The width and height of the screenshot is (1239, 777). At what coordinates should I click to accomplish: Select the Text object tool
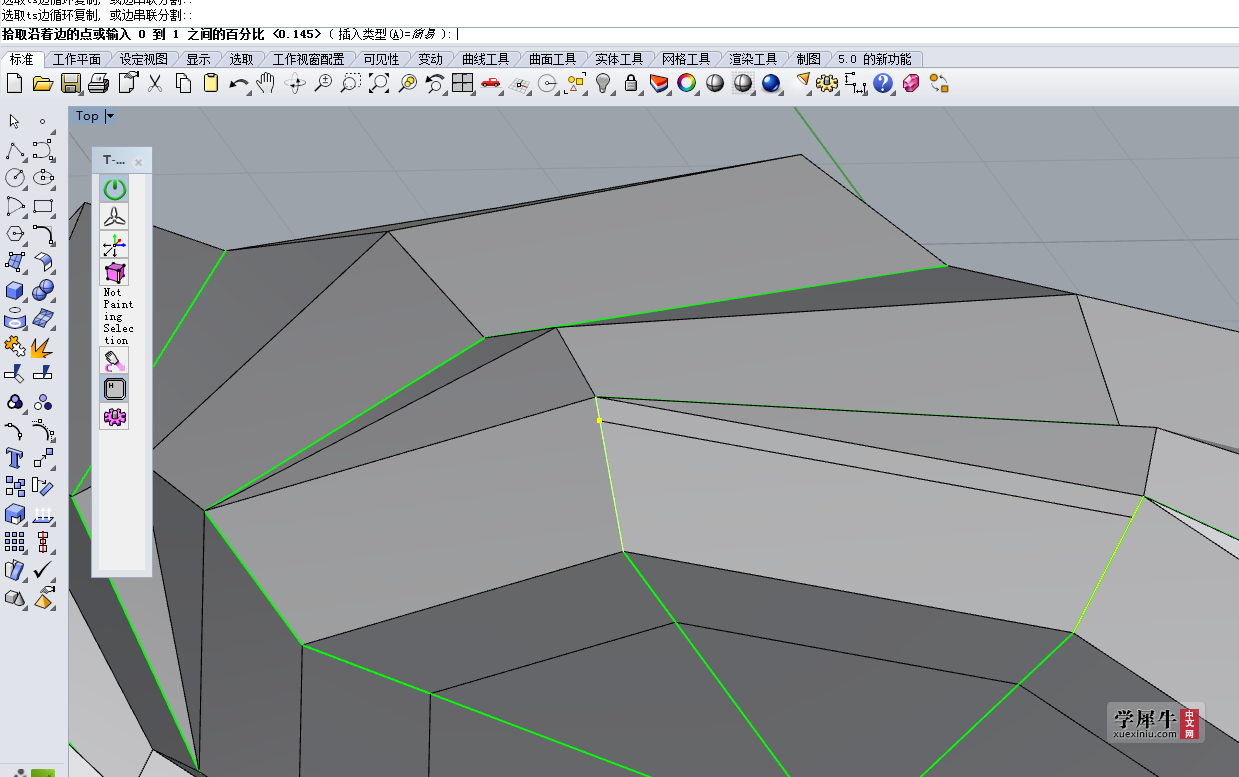15,458
